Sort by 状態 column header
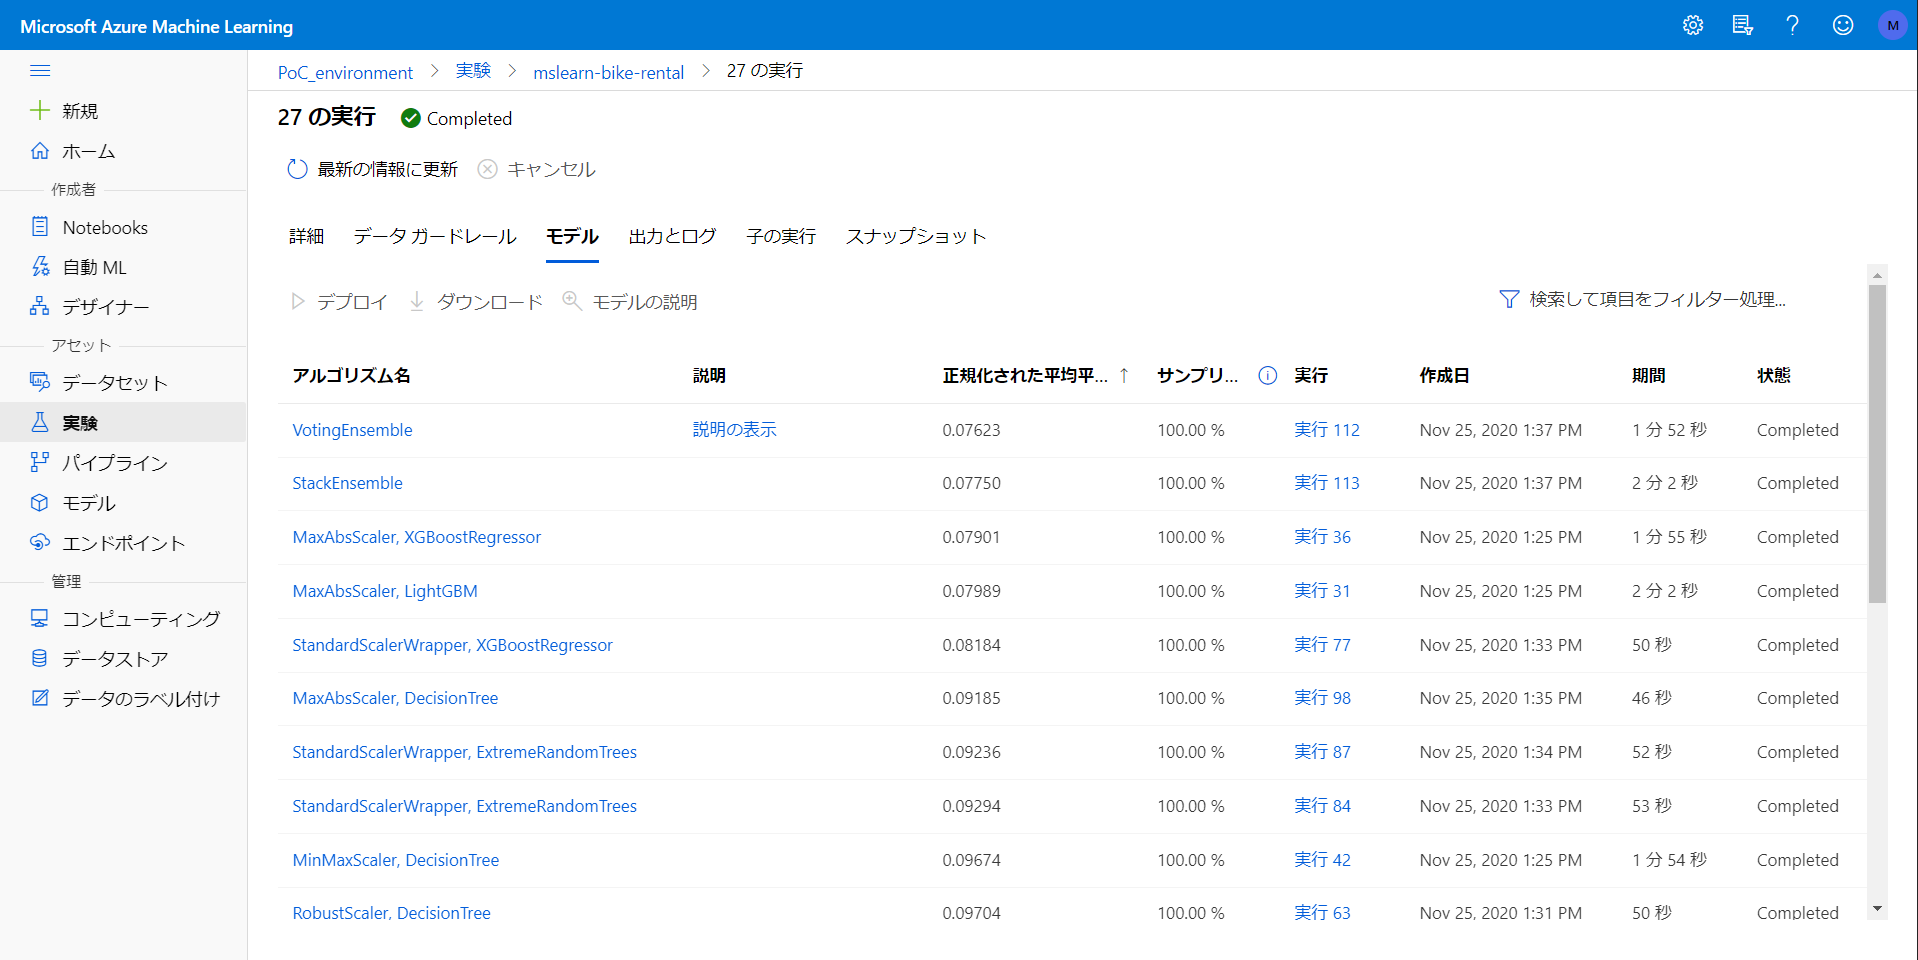Image resolution: width=1918 pixels, height=960 pixels. 1773,375
